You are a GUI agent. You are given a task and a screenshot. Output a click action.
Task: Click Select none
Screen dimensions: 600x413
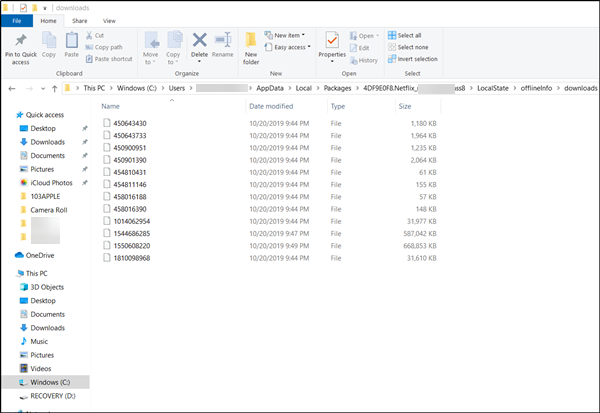408,47
